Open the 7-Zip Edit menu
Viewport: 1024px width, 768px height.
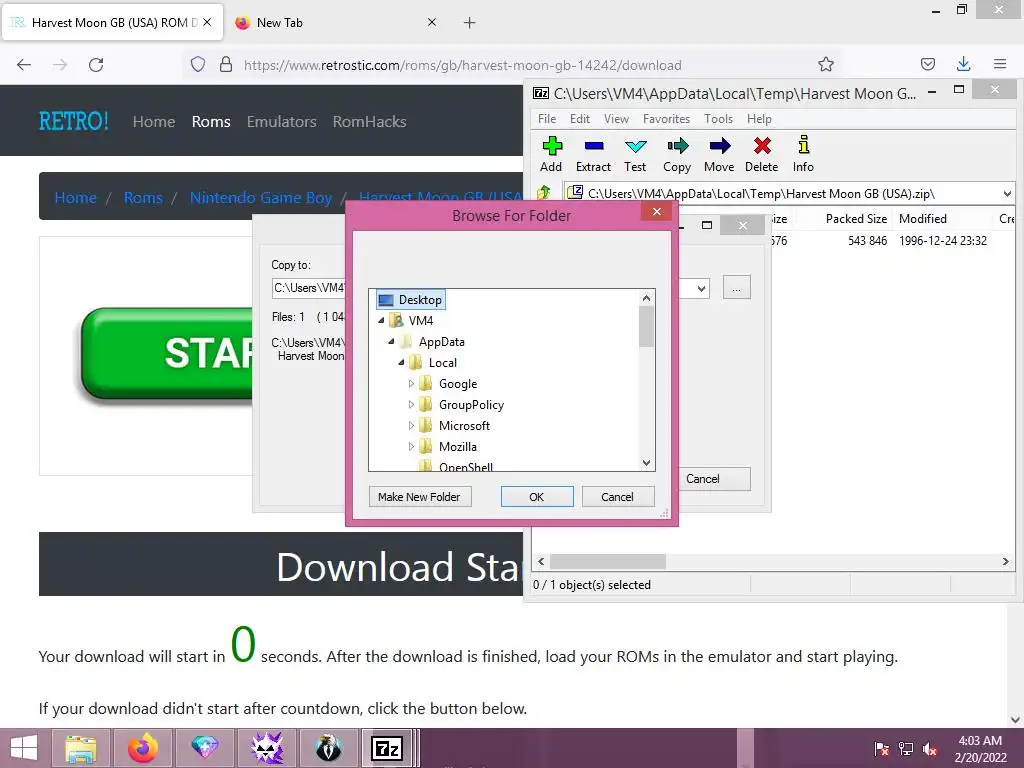[x=579, y=119]
